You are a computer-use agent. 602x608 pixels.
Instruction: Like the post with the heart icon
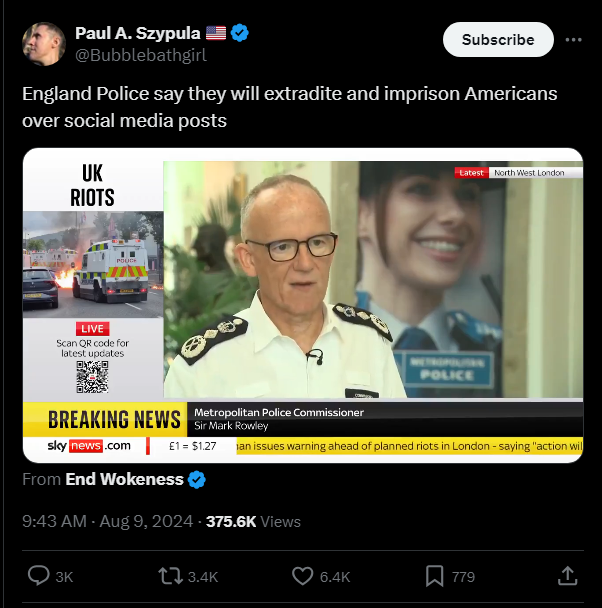[x=302, y=576]
